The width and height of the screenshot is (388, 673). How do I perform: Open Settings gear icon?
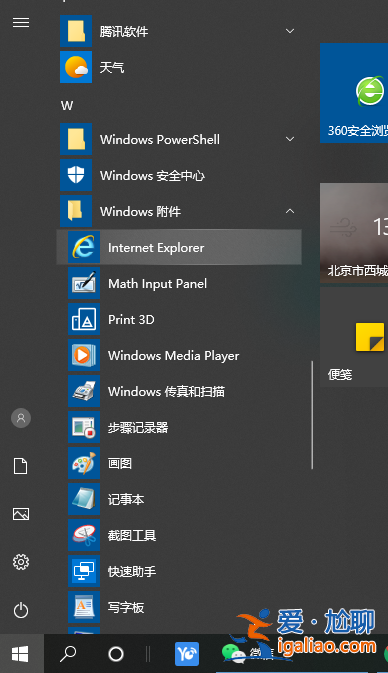[21, 562]
